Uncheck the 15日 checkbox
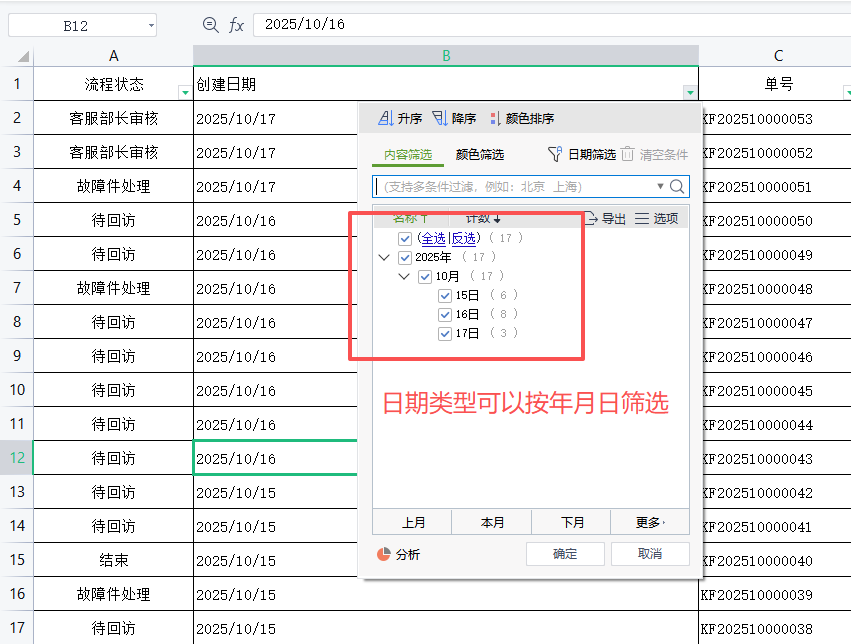Image resolution: width=851 pixels, height=644 pixels. [x=445, y=296]
